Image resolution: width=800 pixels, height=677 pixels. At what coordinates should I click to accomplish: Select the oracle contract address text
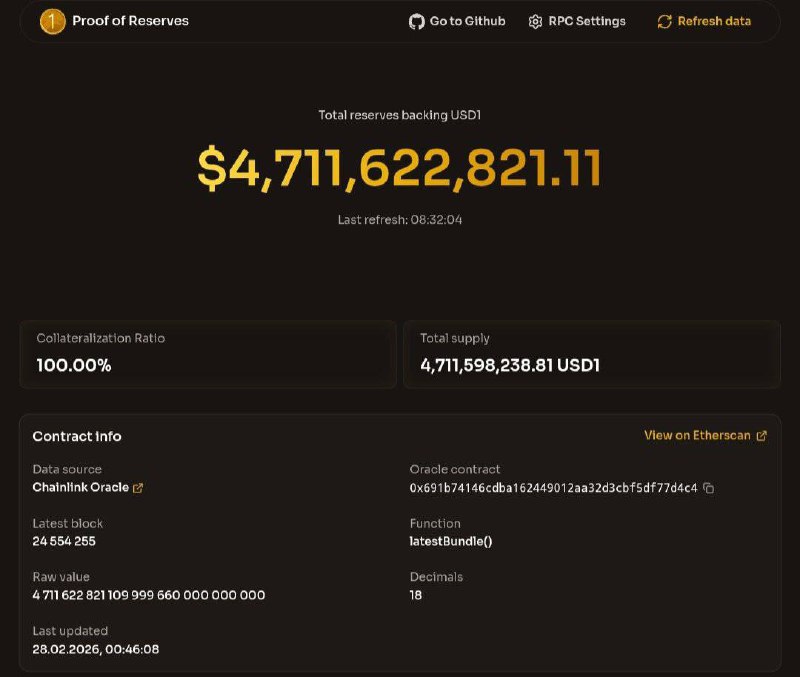(553, 488)
